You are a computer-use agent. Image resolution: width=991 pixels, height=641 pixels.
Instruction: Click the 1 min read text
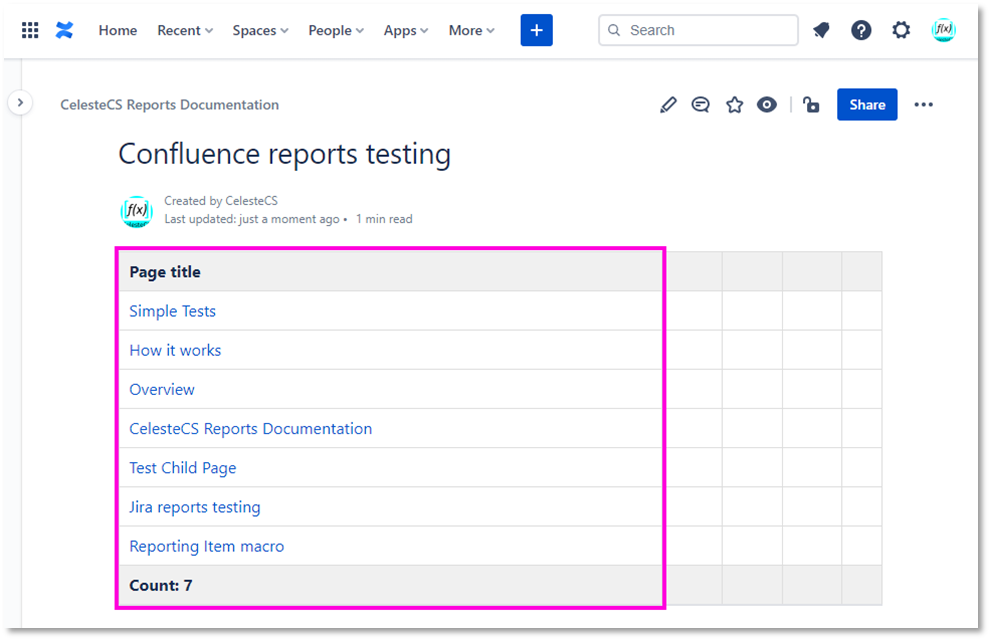[384, 219]
